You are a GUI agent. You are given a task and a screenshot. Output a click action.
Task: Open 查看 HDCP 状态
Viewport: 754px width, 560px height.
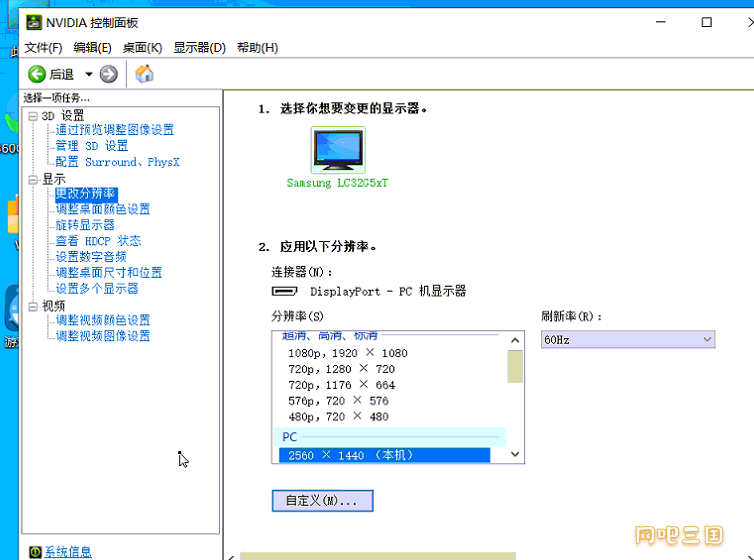pos(98,241)
